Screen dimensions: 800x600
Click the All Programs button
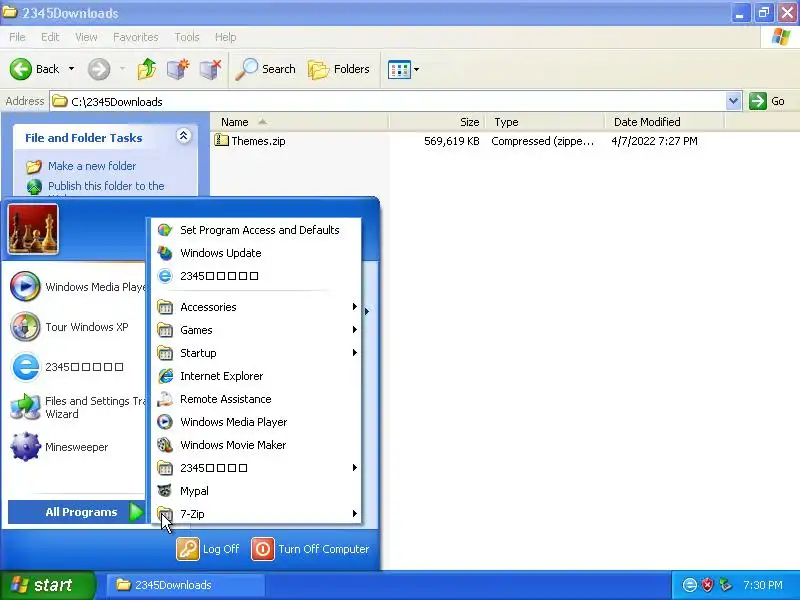tap(78, 512)
